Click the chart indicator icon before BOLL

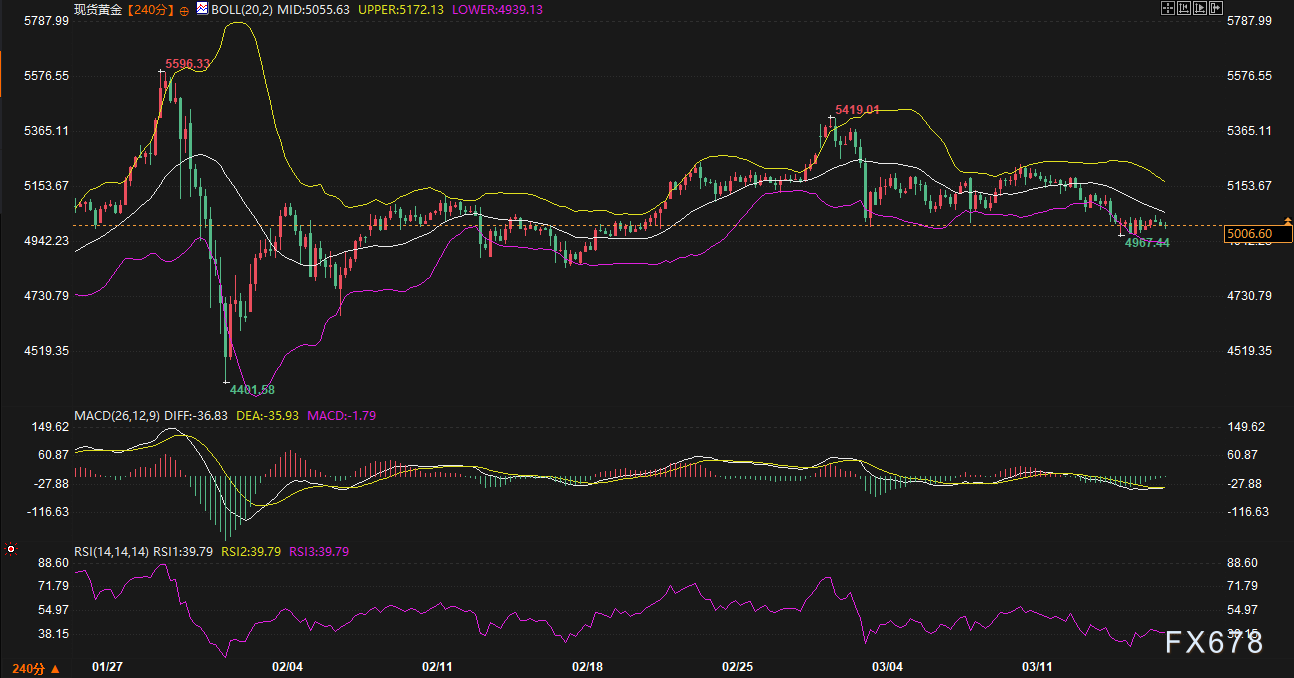203,10
